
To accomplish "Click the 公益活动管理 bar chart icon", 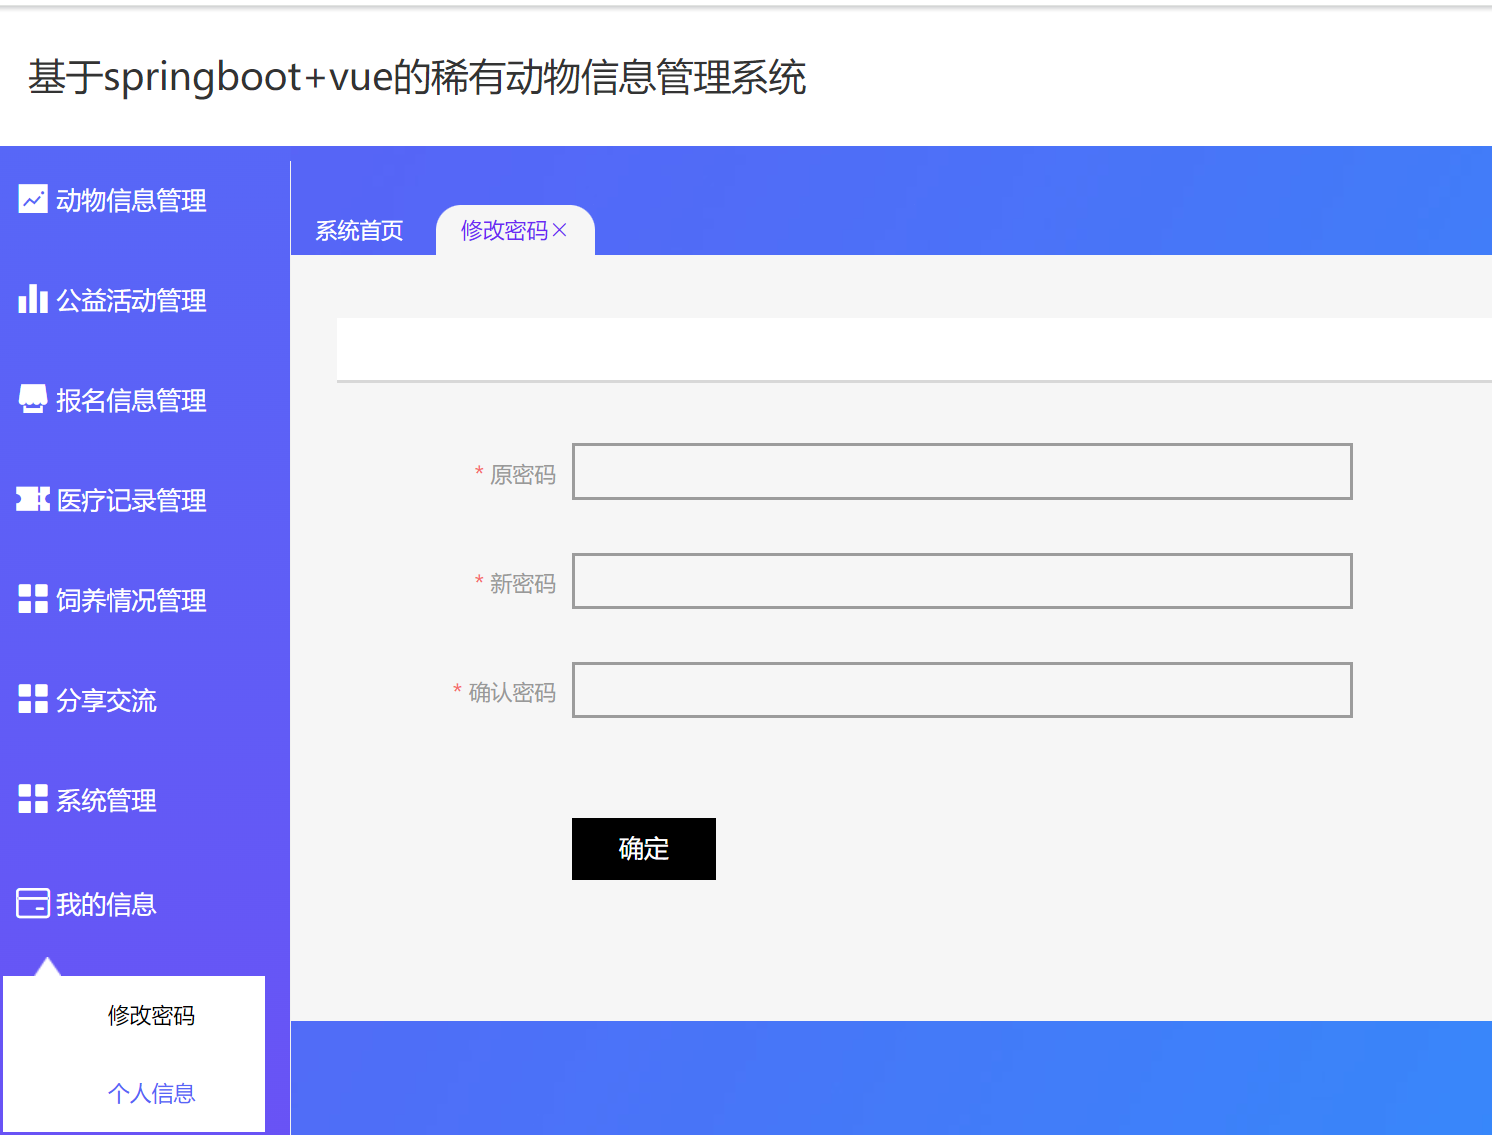I will [31, 300].
